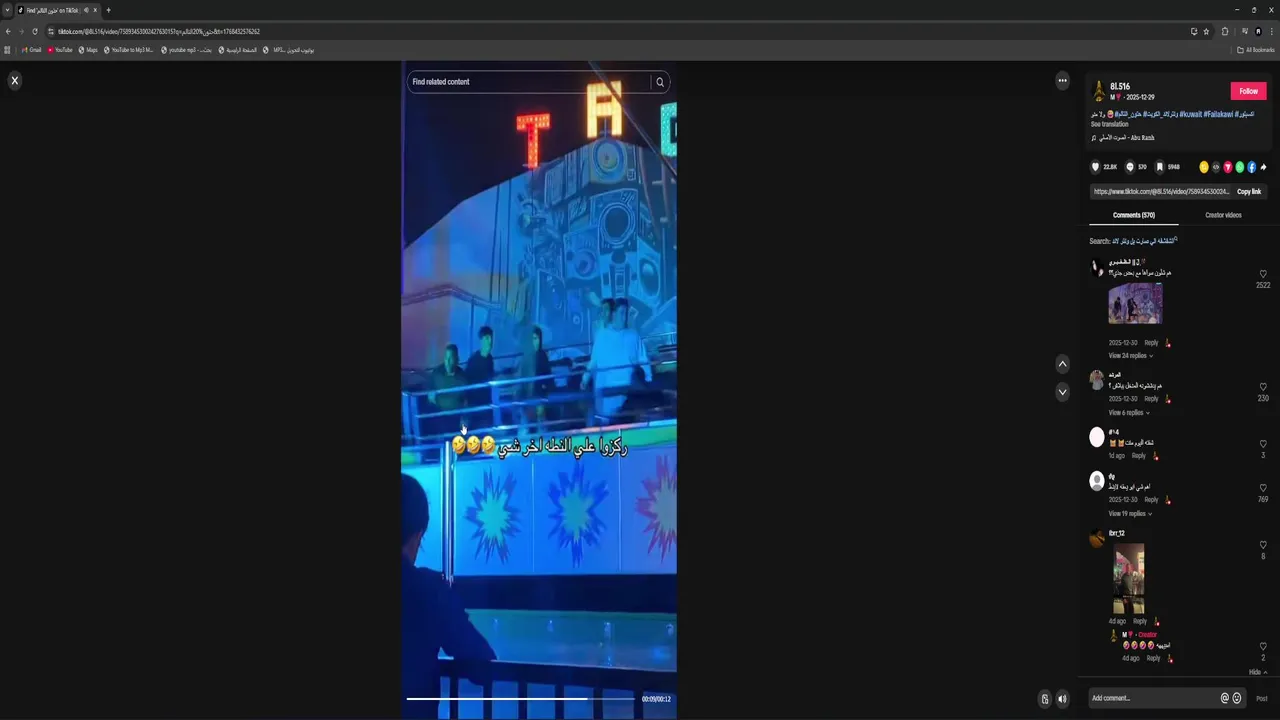Open the 8L516 profile avatar

click(1099, 91)
